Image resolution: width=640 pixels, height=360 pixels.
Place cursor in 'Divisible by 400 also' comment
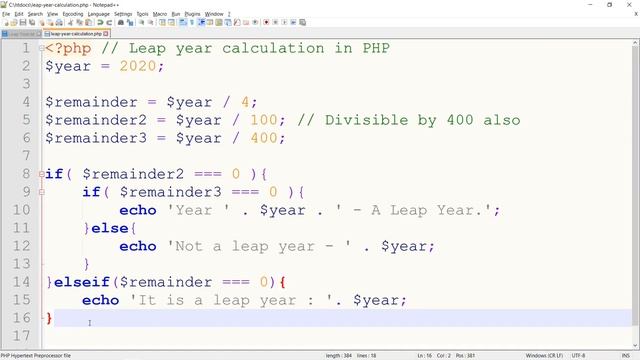pos(422,120)
